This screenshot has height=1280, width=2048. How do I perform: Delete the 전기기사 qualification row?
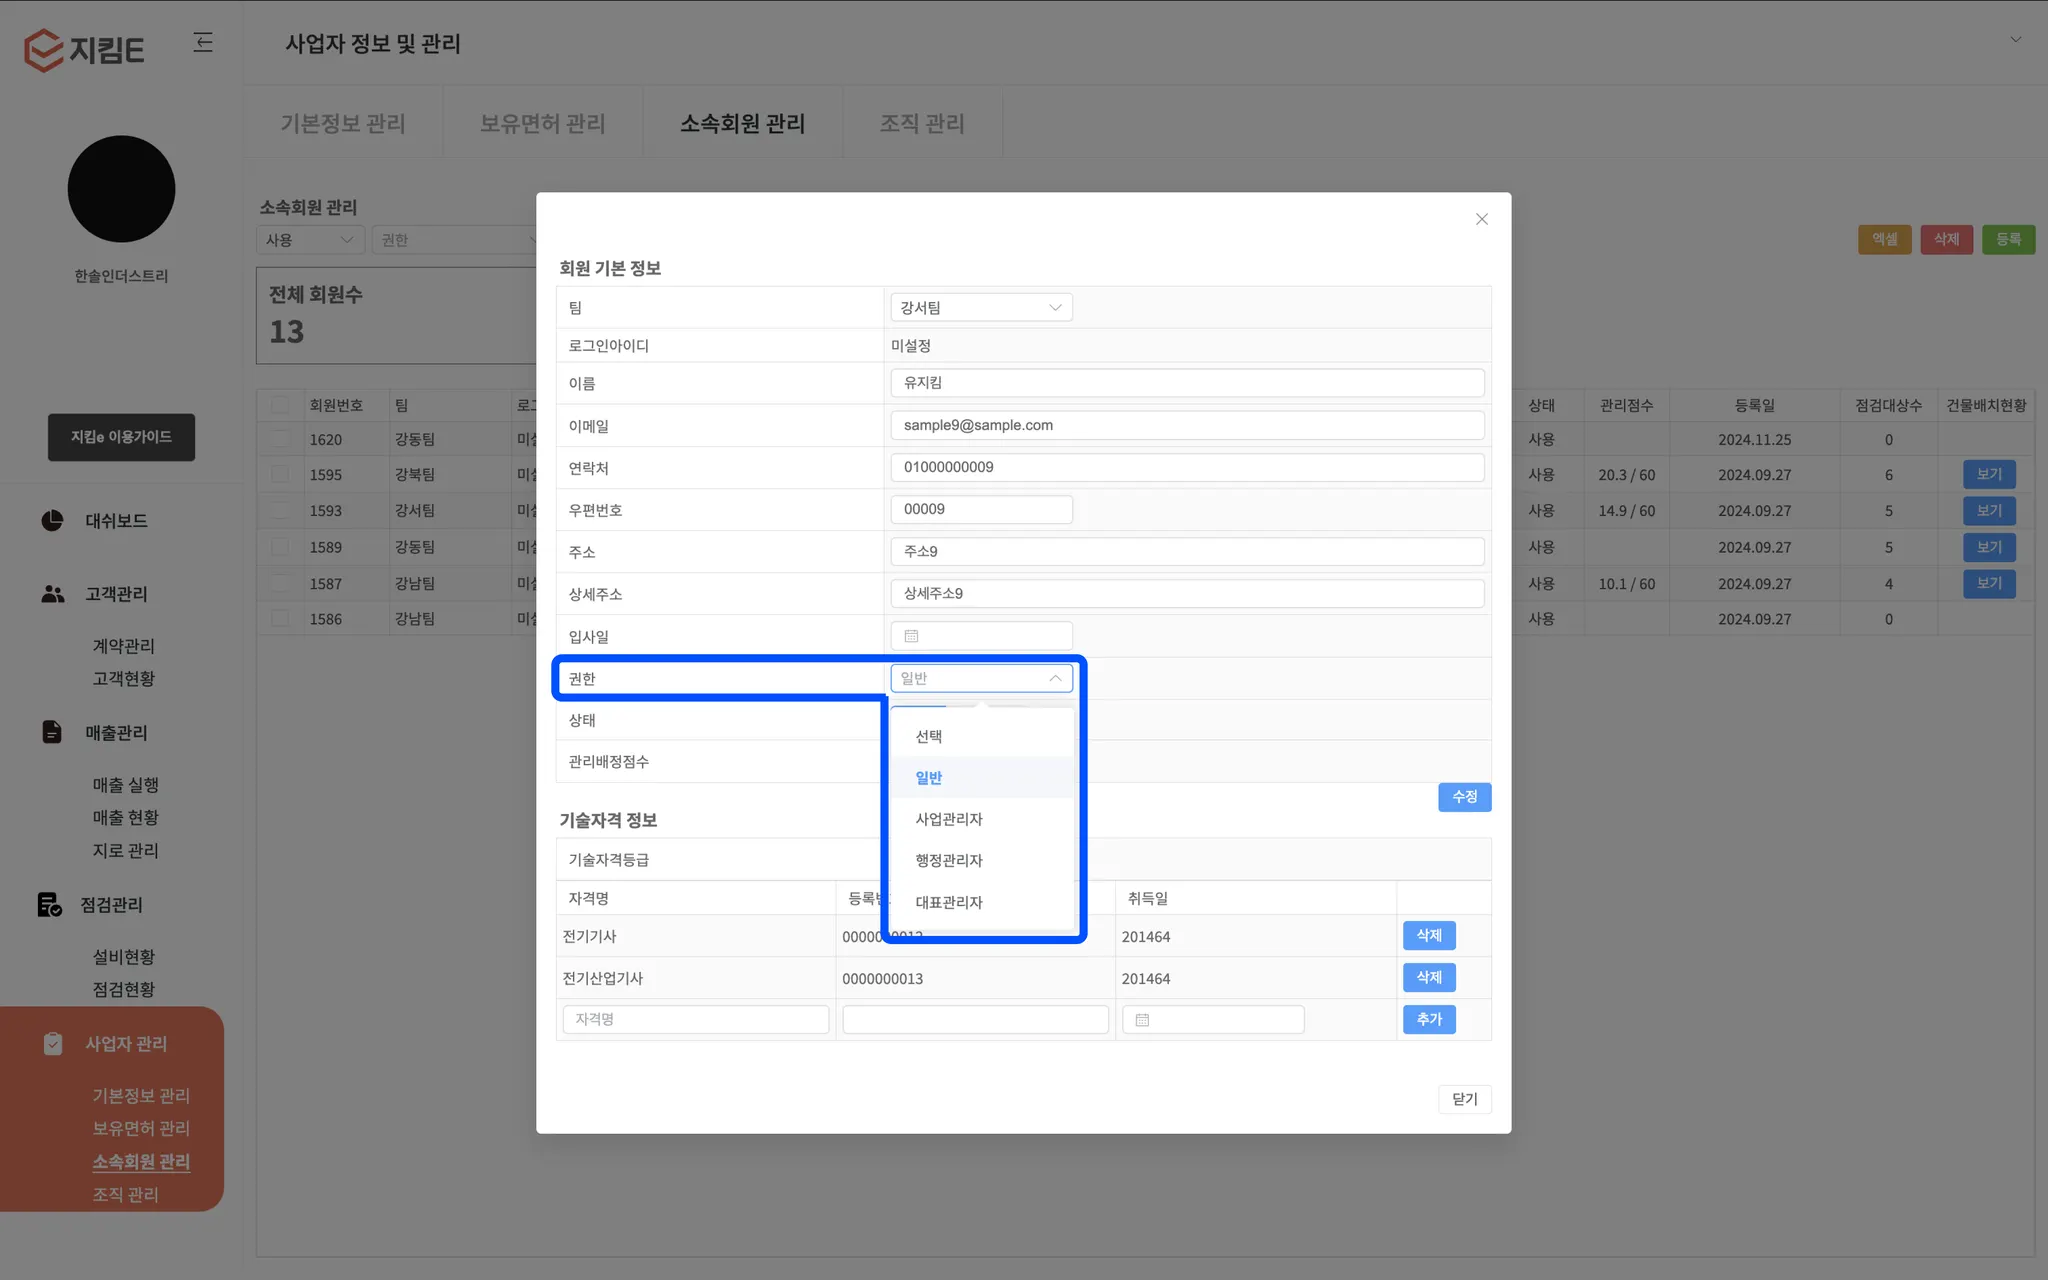pyautogui.click(x=1428, y=936)
